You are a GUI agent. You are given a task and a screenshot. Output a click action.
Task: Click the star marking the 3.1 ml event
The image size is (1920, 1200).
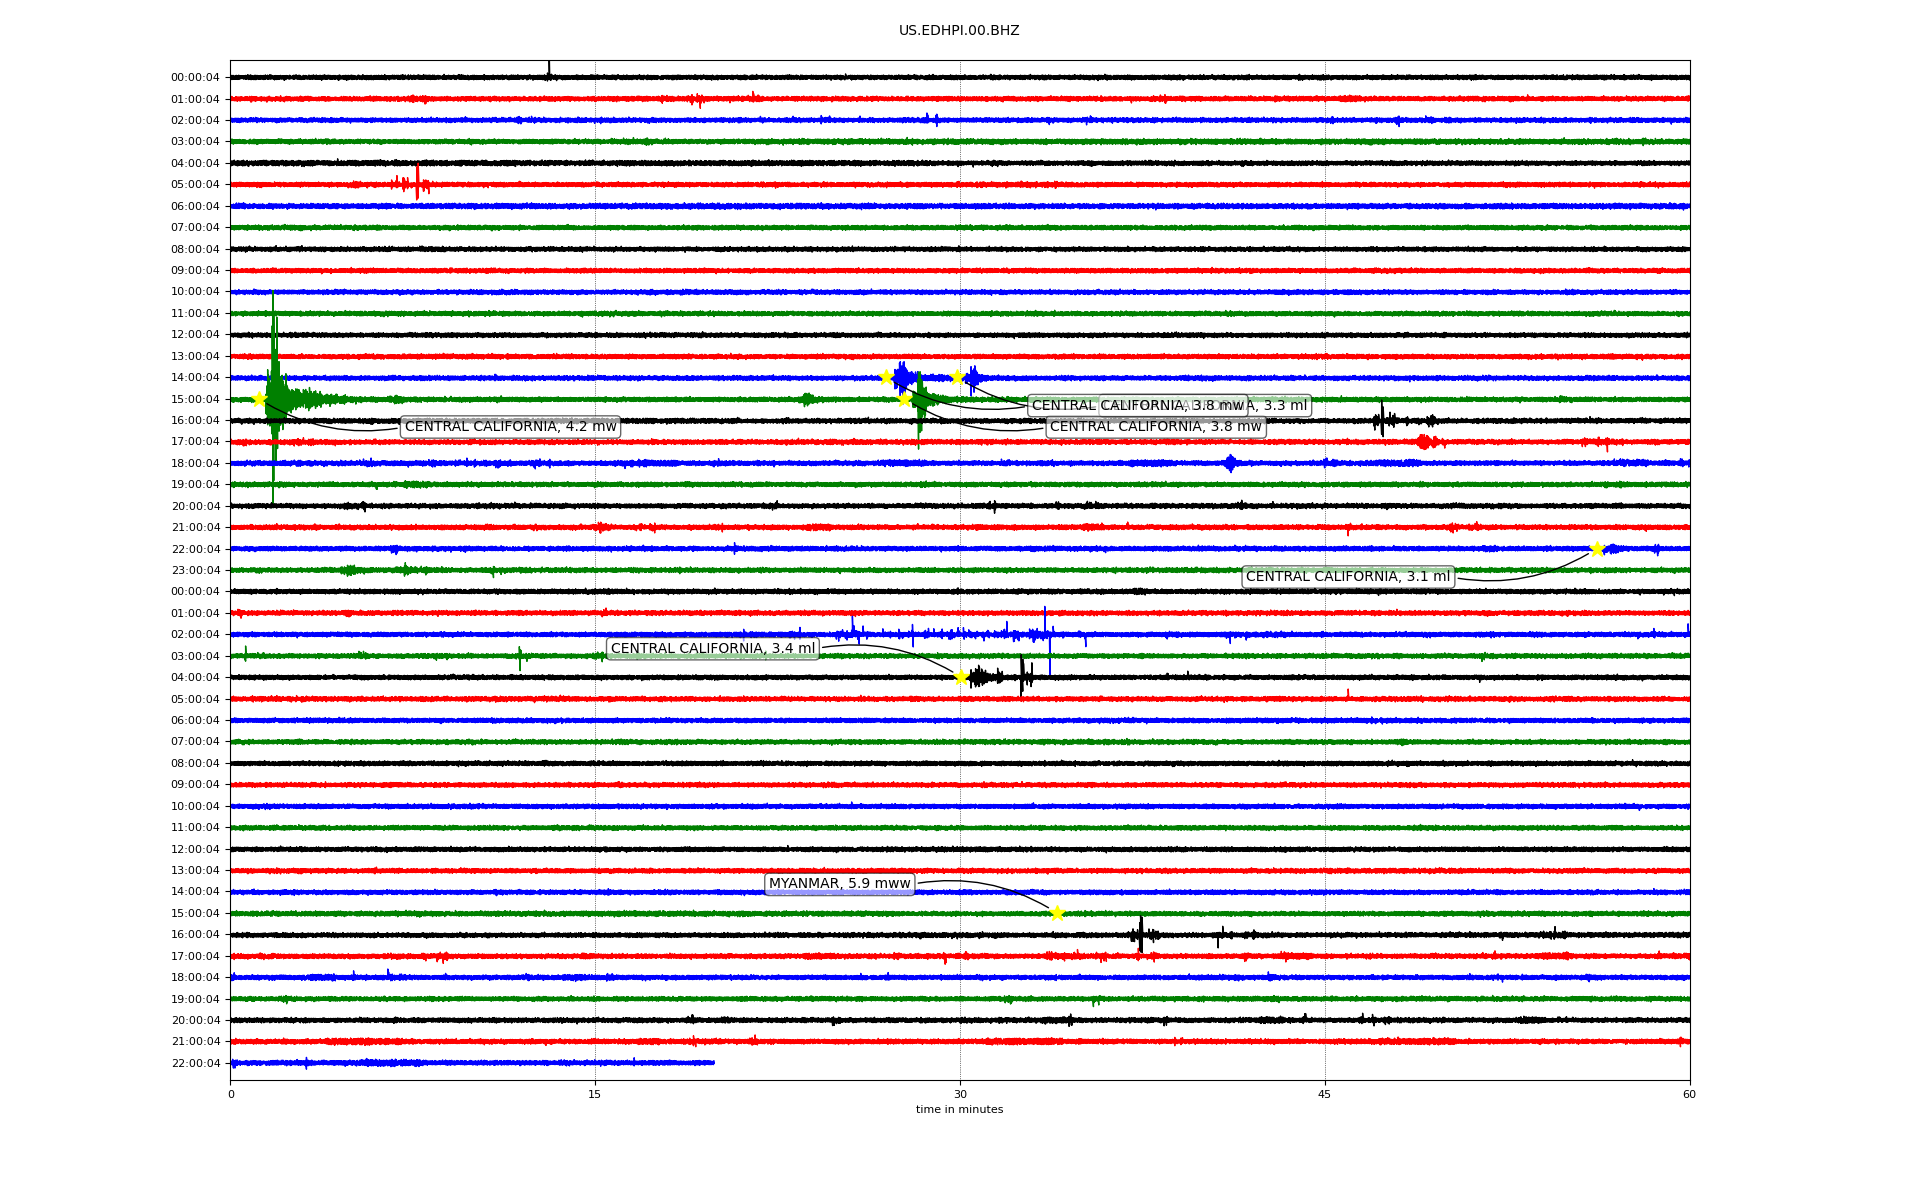point(1597,549)
